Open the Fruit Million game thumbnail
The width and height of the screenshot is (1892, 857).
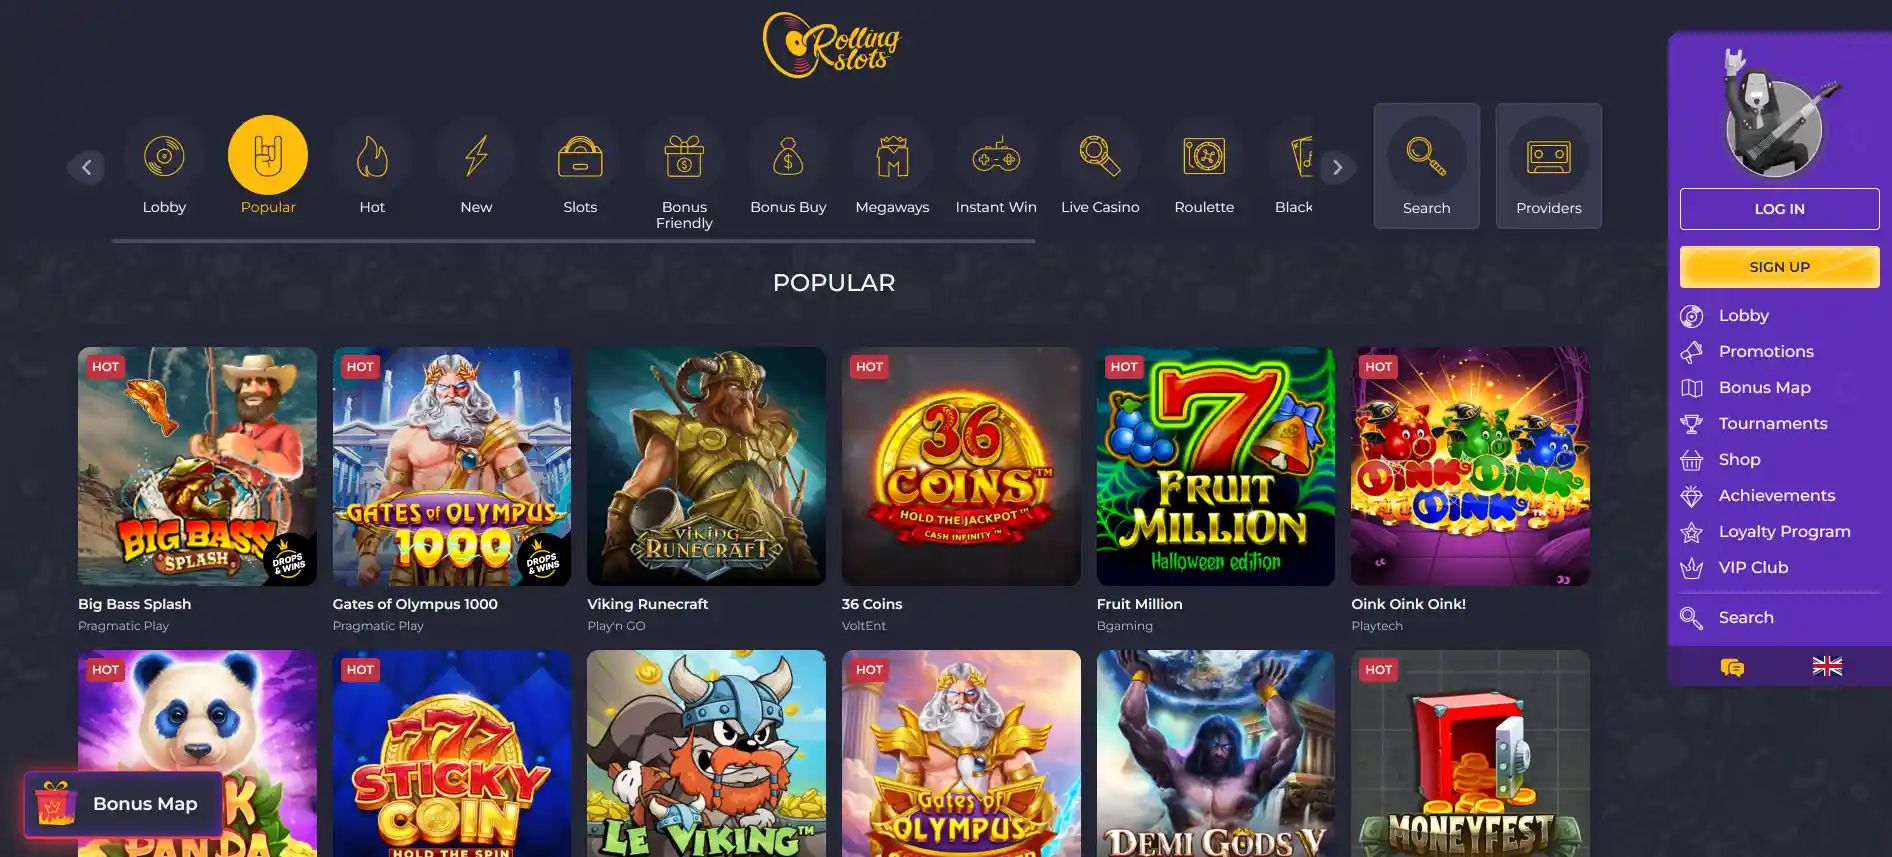[x=1215, y=466]
